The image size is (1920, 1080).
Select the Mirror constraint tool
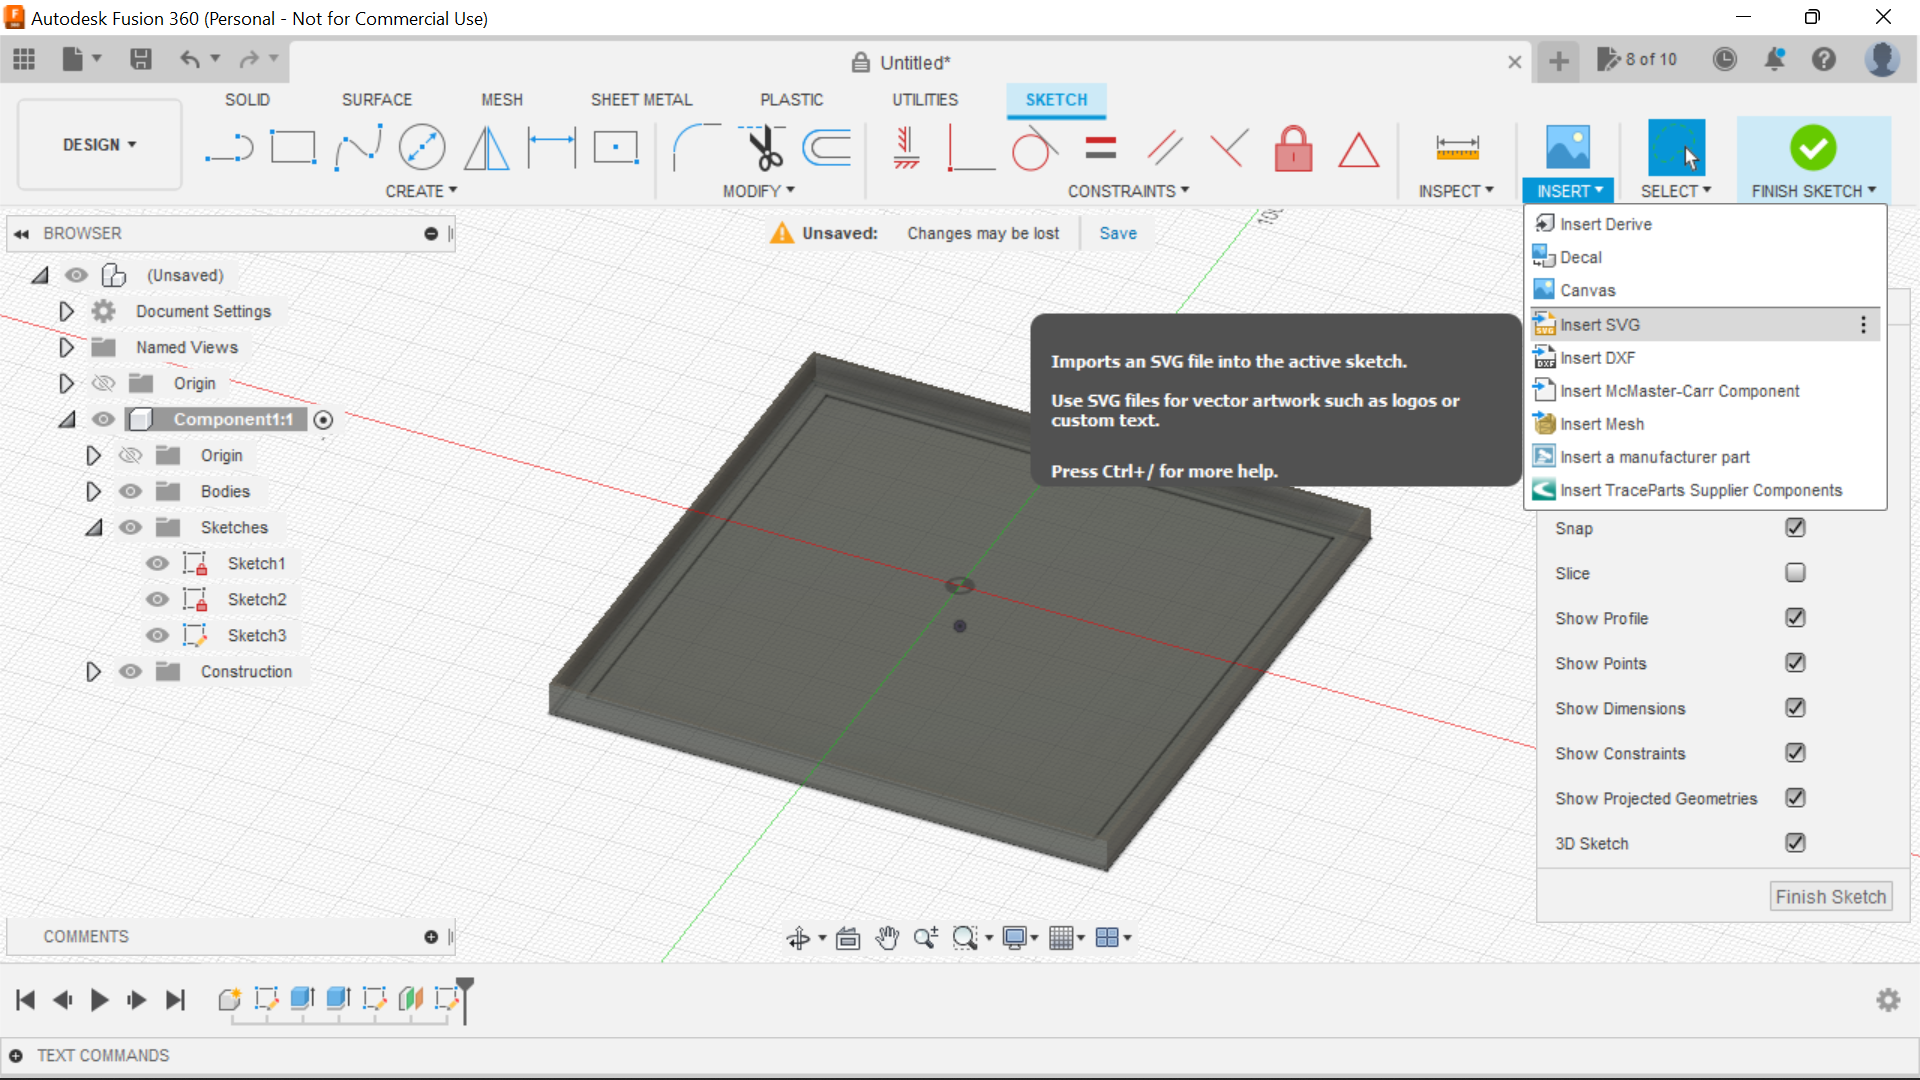487,148
